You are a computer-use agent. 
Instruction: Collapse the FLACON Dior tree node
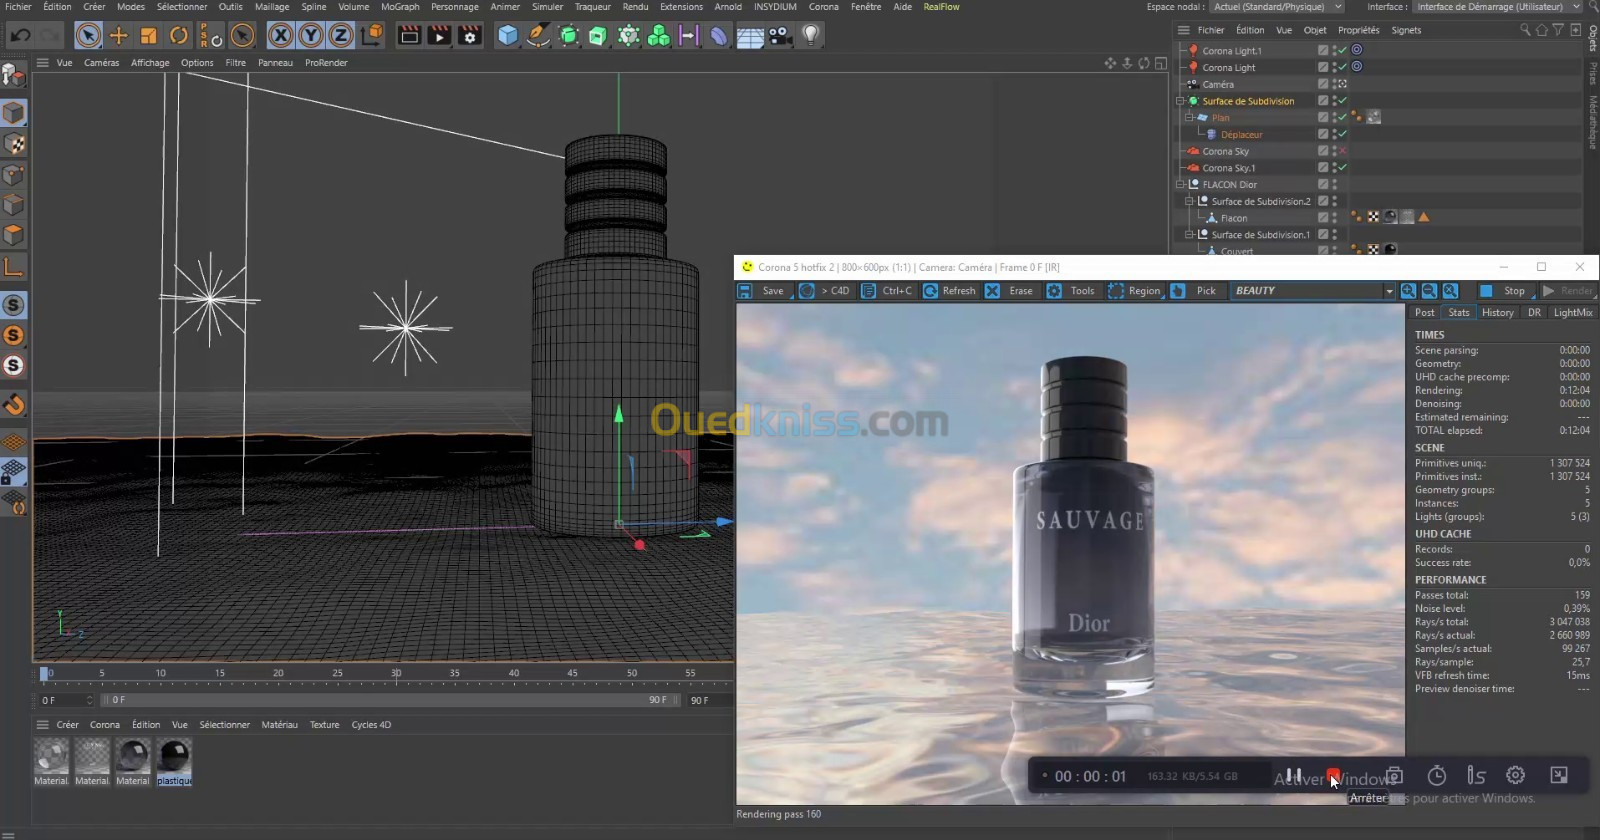pyautogui.click(x=1180, y=185)
